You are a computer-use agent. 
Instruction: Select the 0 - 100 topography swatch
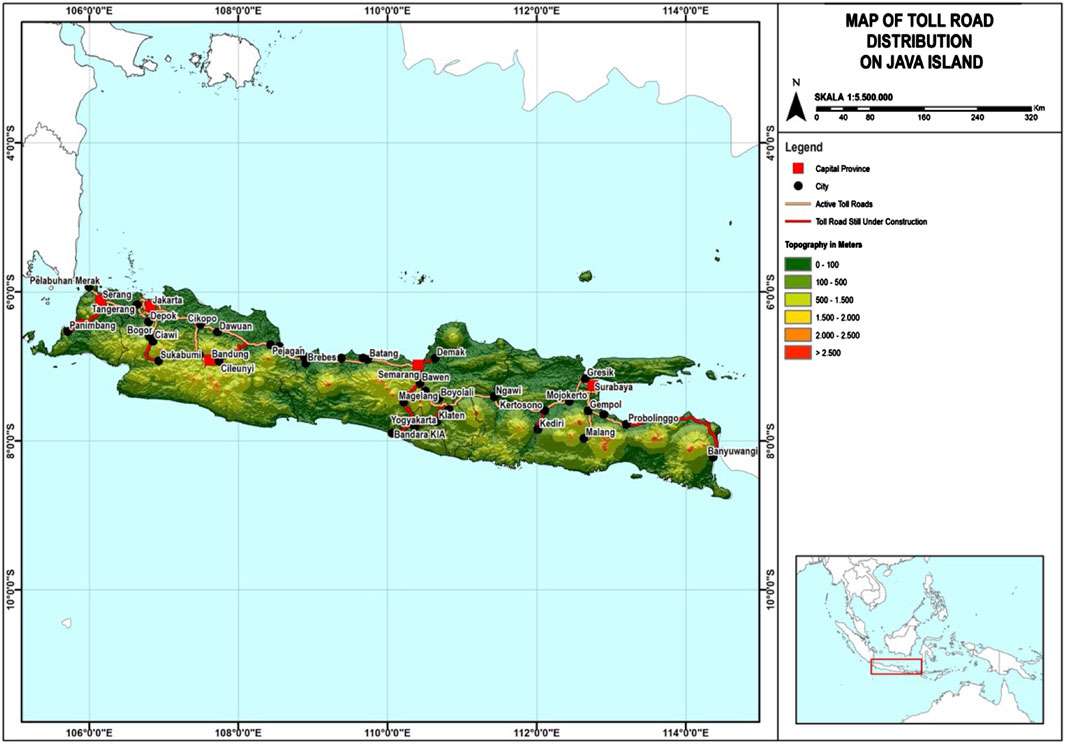797,264
